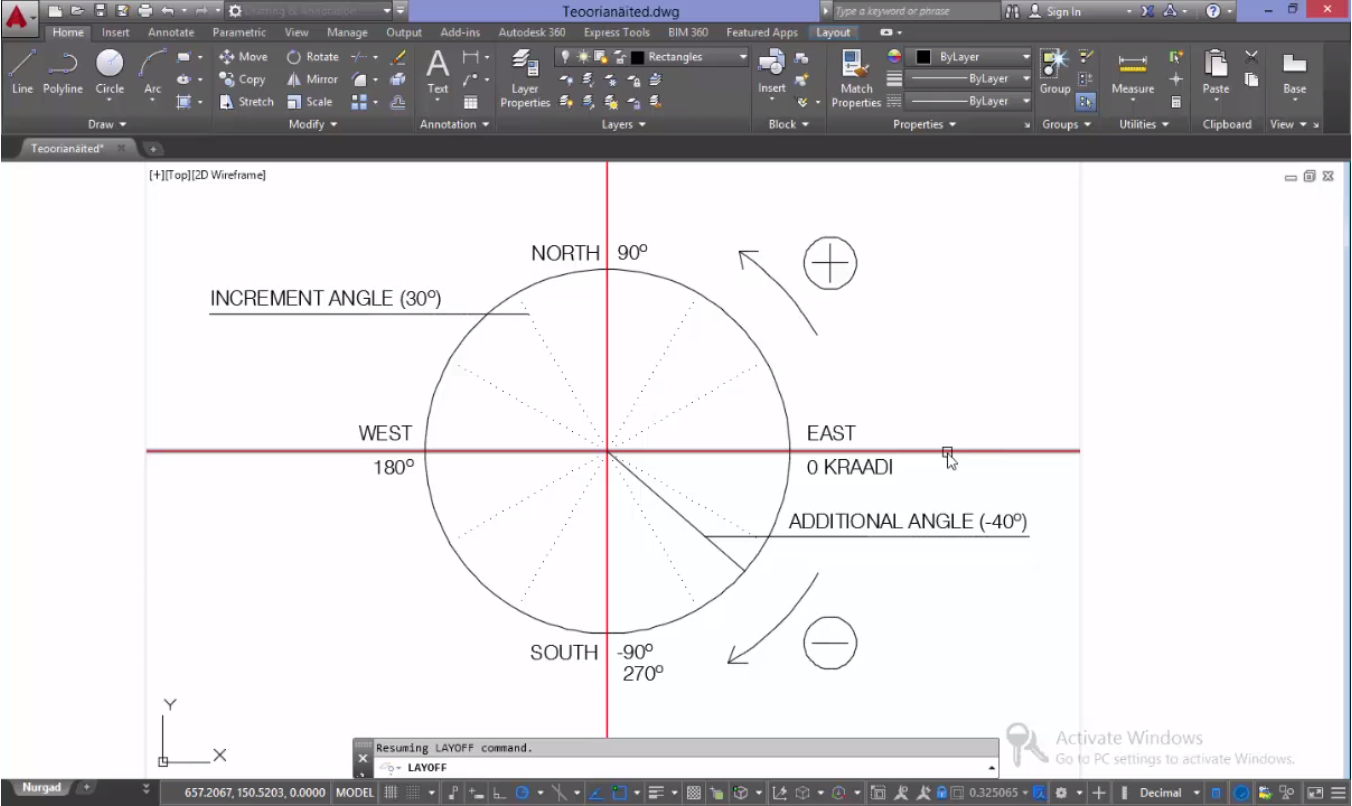This screenshot has height=806, width=1352.
Task: Start the Measure utility
Action: 1132,72
